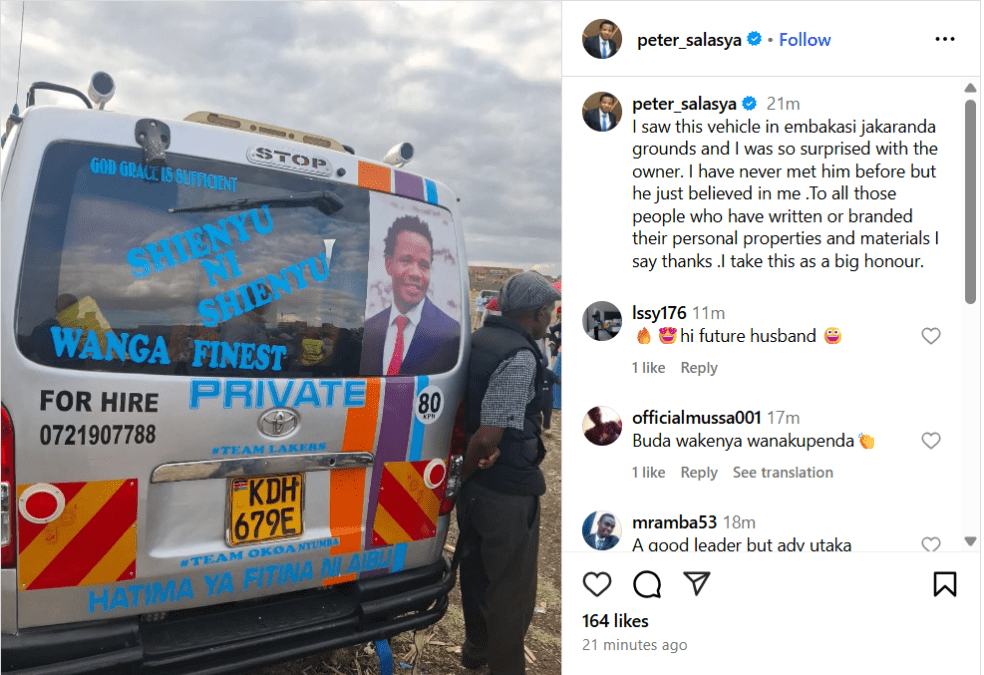Image resolution: width=984 pixels, height=675 pixels.
Task: Like officialmussa001's comment heart
Action: click(x=931, y=441)
